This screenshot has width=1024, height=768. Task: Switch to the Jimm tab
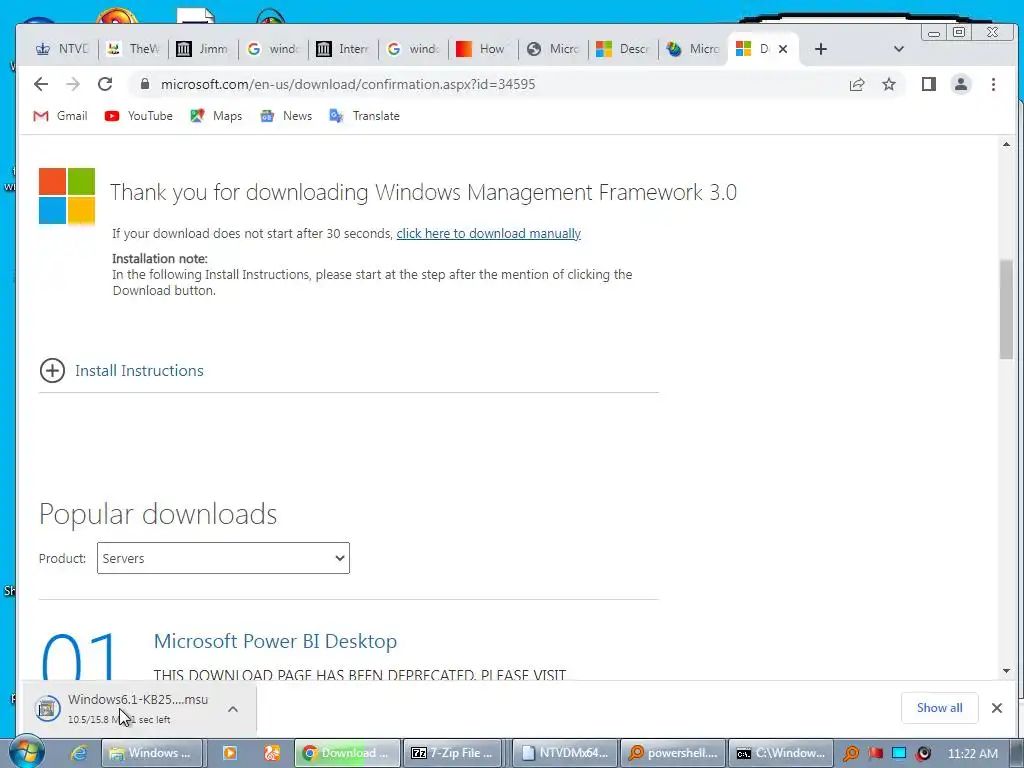click(203, 49)
